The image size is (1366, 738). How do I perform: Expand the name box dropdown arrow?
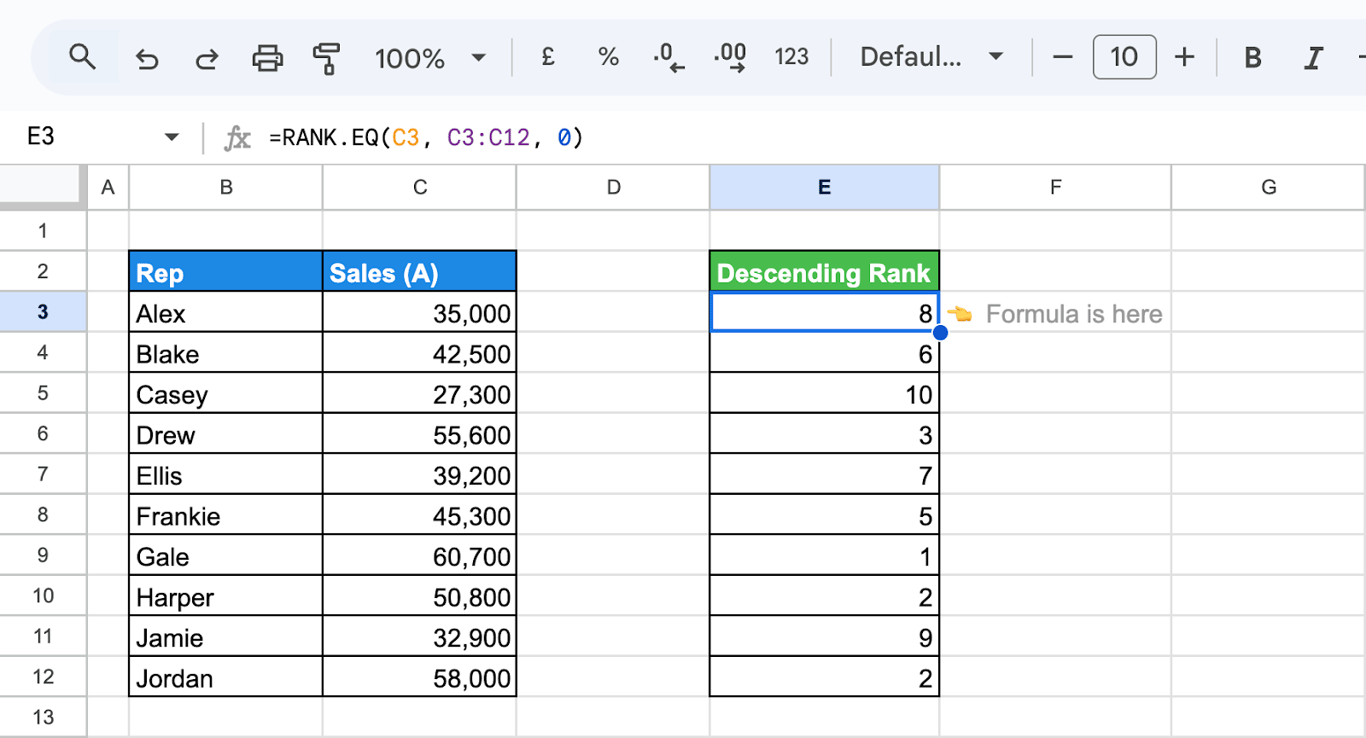coord(171,137)
